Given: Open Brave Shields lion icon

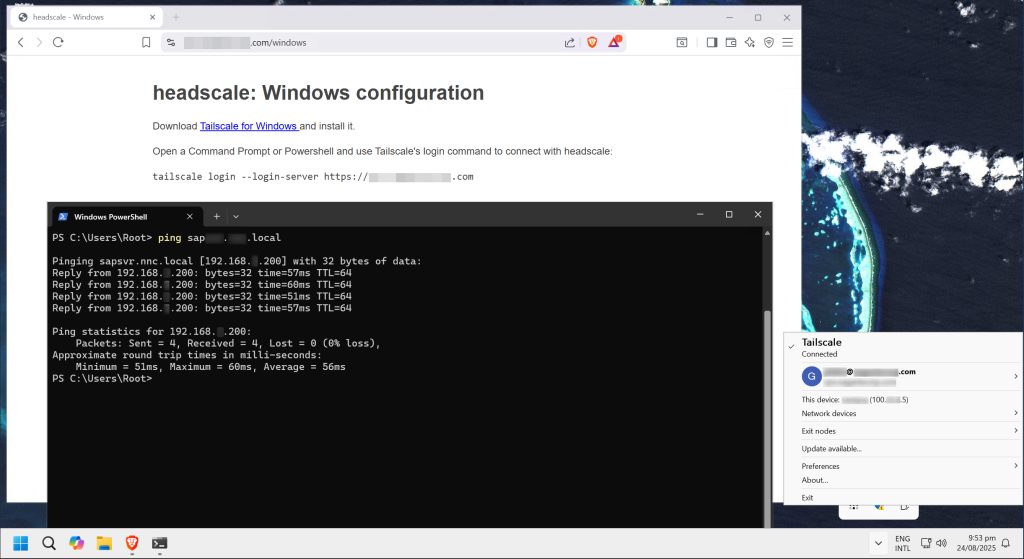Looking at the screenshot, I should tap(592, 42).
